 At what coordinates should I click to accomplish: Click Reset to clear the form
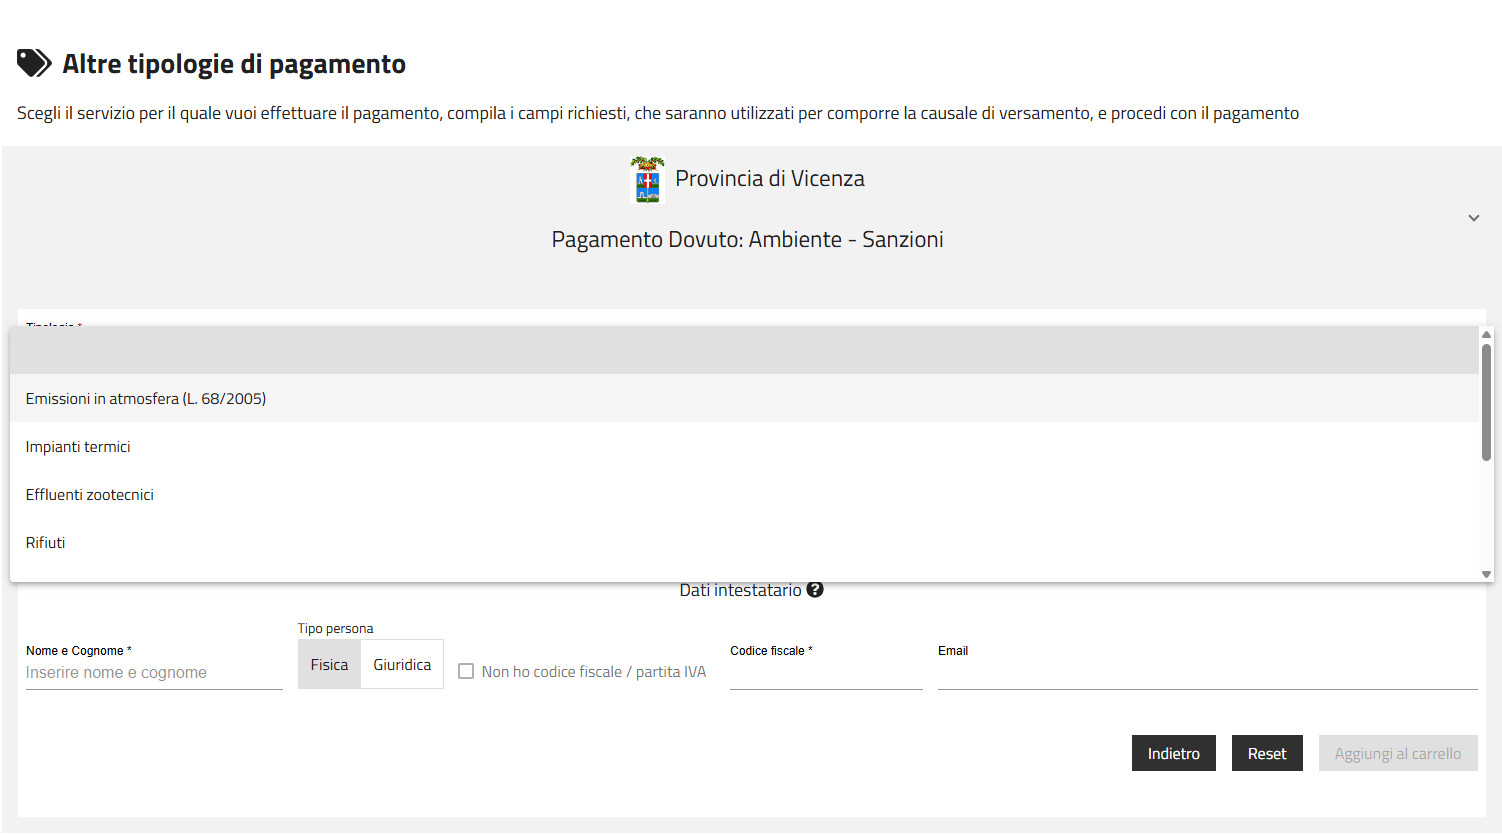point(1267,753)
